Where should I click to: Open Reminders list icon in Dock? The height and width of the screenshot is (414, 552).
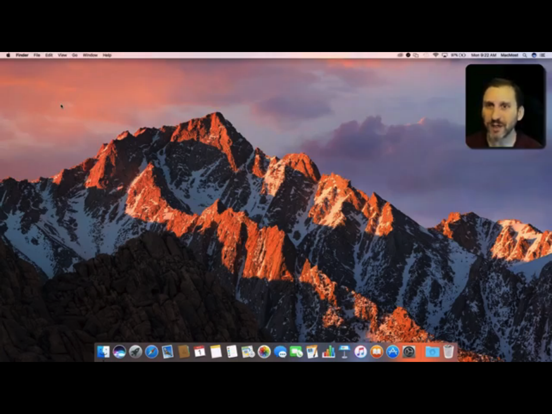232,352
